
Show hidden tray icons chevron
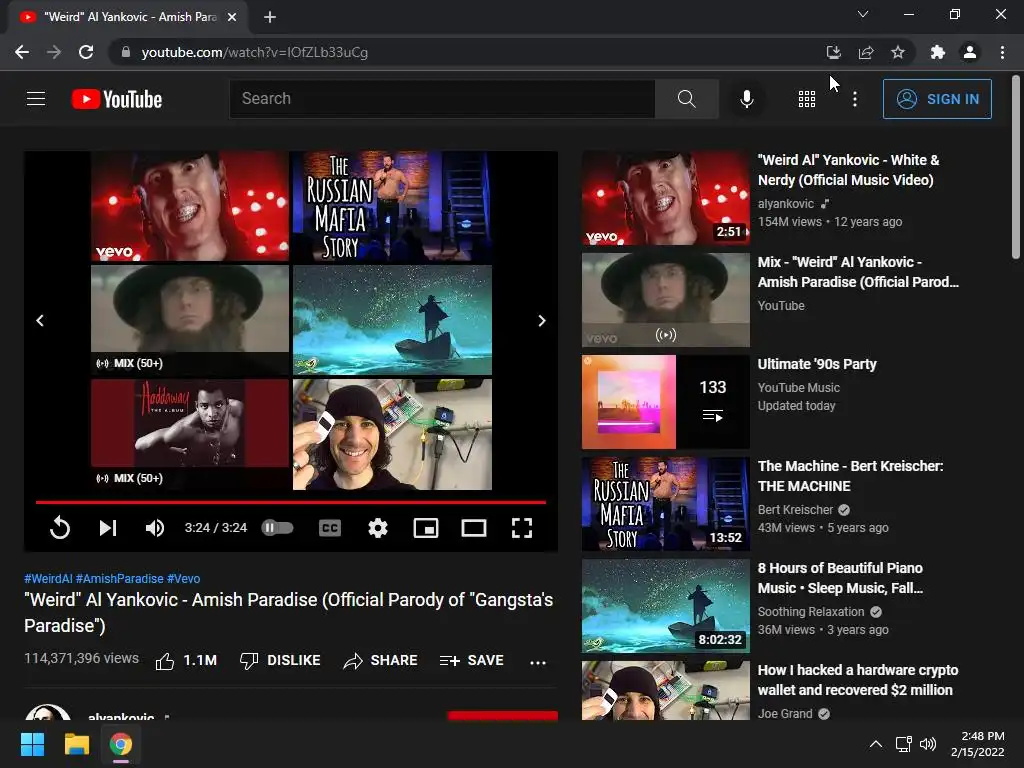(x=876, y=744)
